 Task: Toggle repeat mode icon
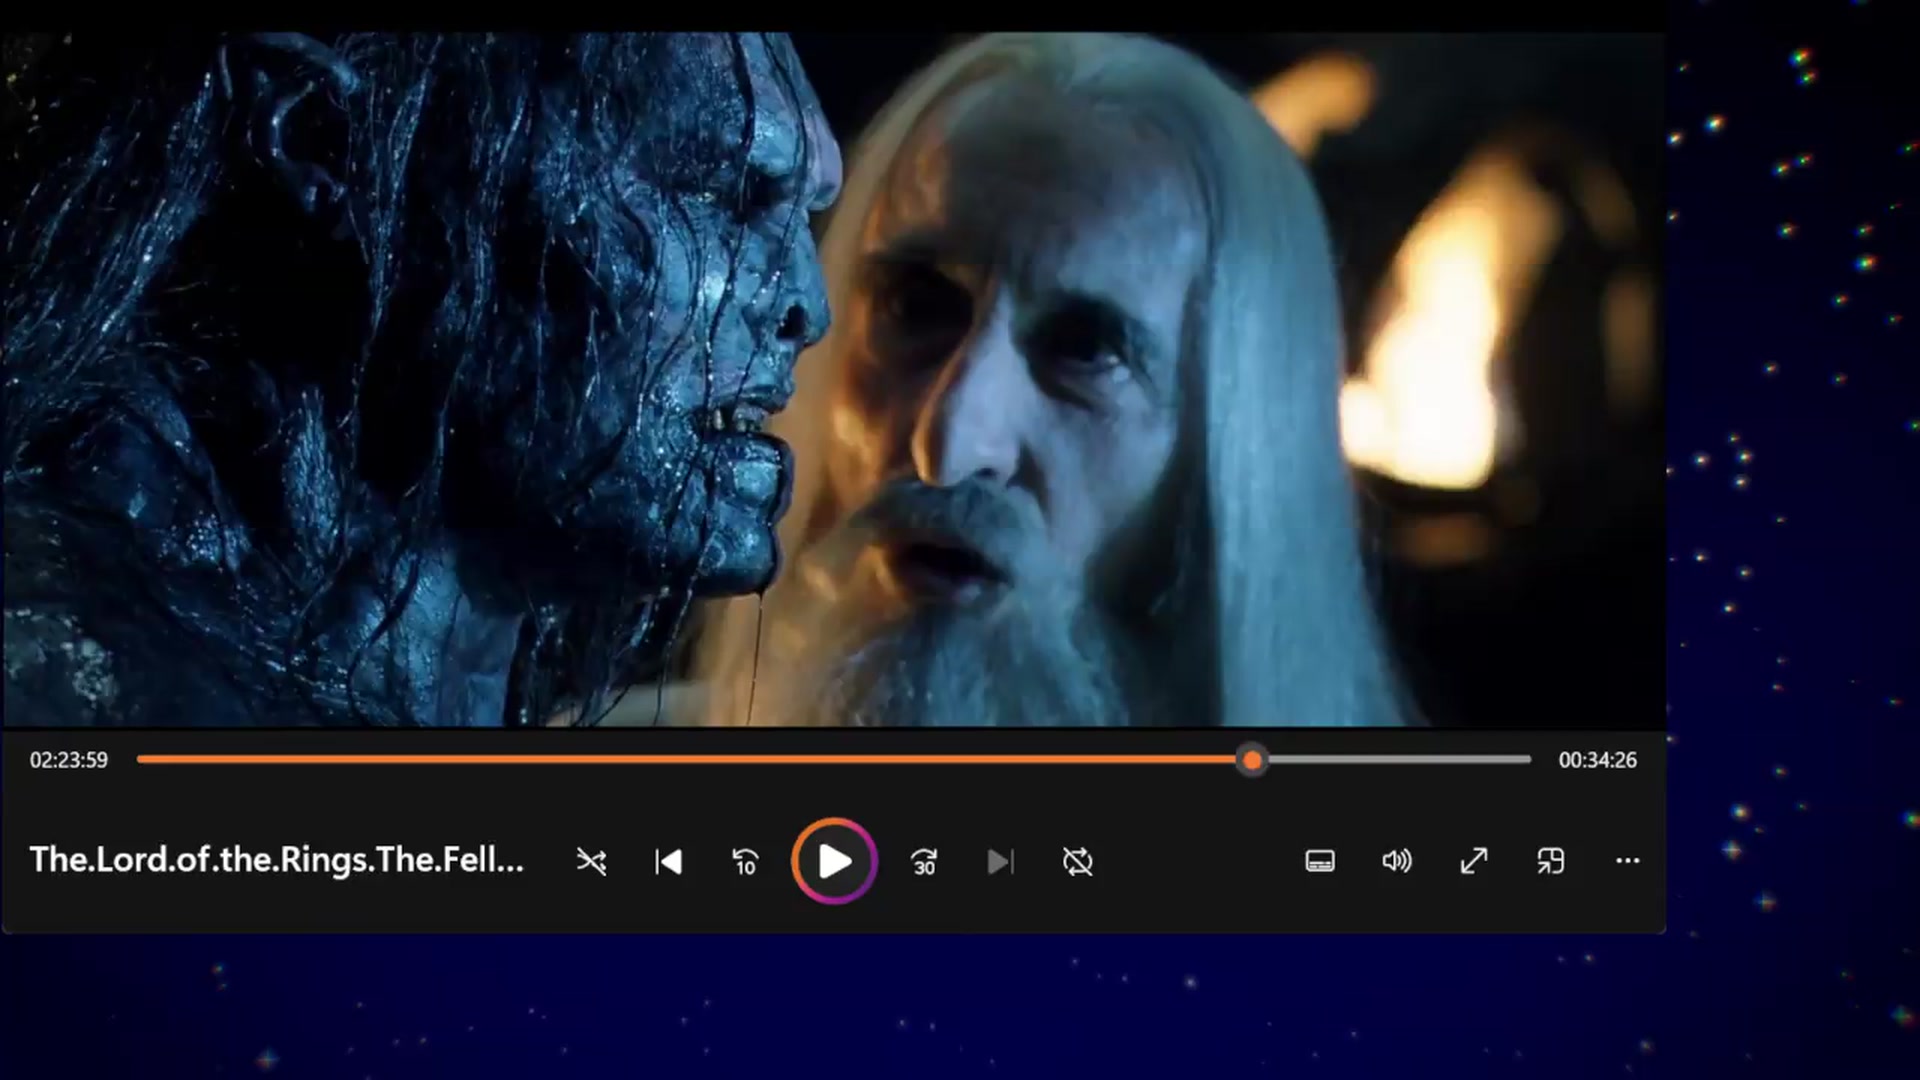pyautogui.click(x=1077, y=861)
